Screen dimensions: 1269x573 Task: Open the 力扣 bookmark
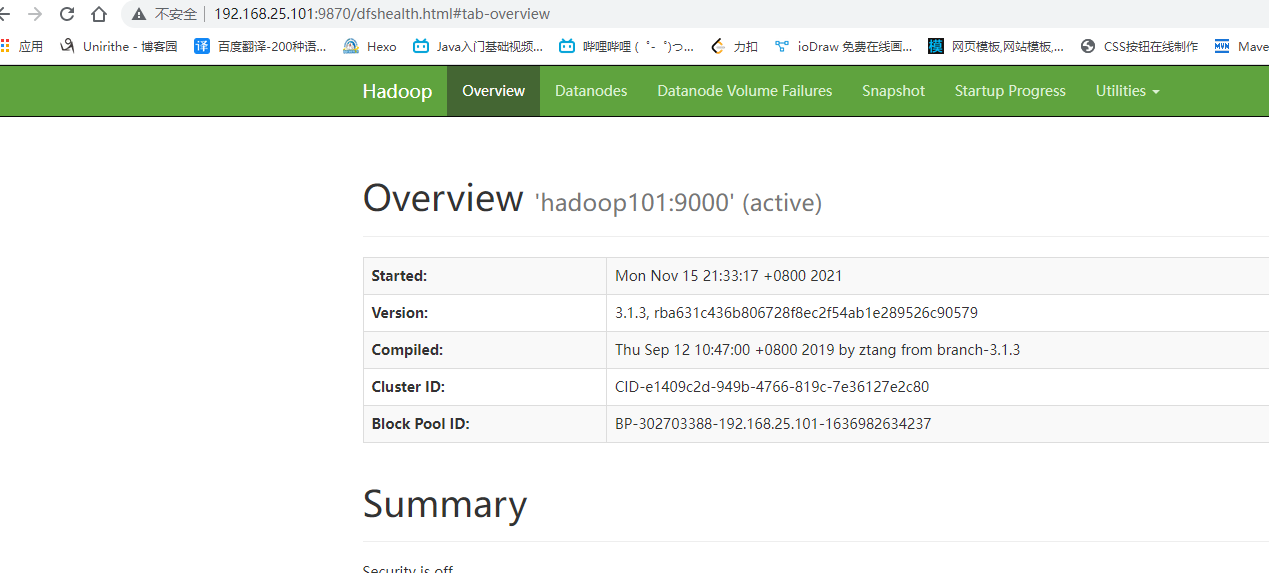coord(734,46)
